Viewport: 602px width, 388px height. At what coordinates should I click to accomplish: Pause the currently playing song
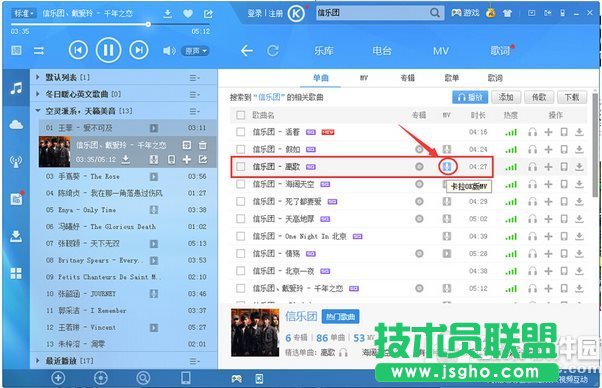tap(108, 50)
